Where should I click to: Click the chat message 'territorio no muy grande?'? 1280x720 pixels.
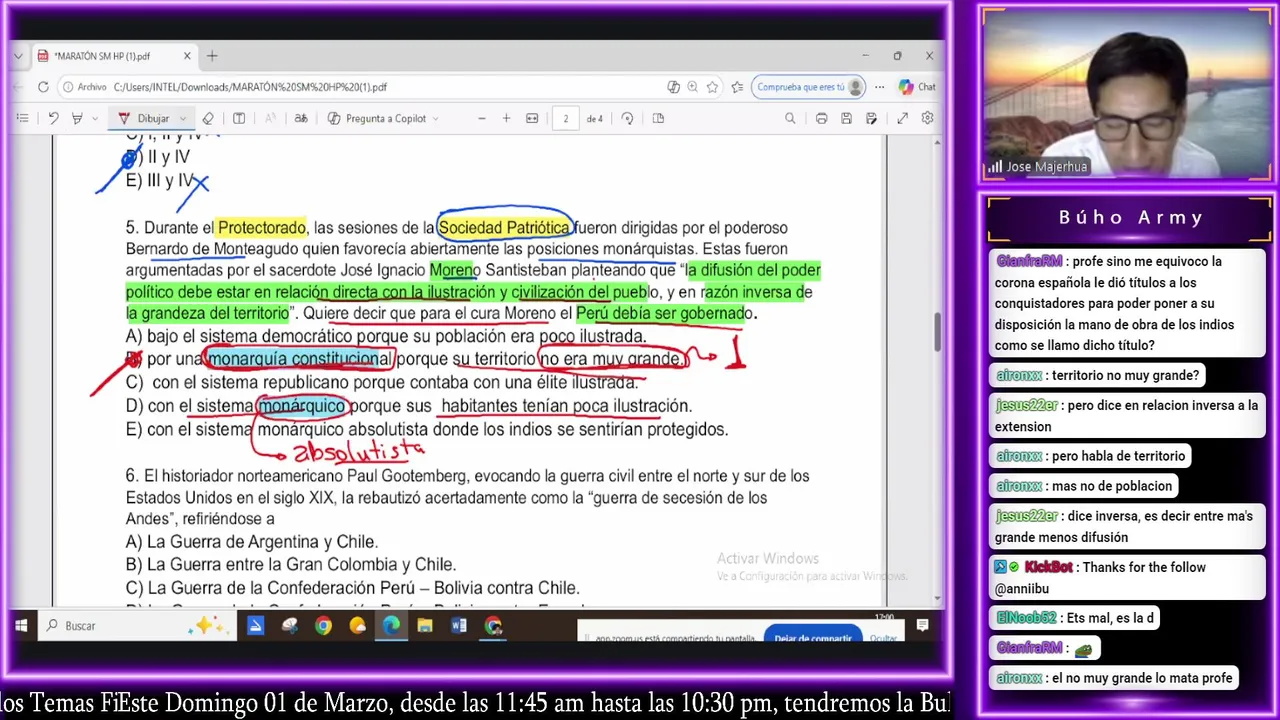(x=1098, y=376)
